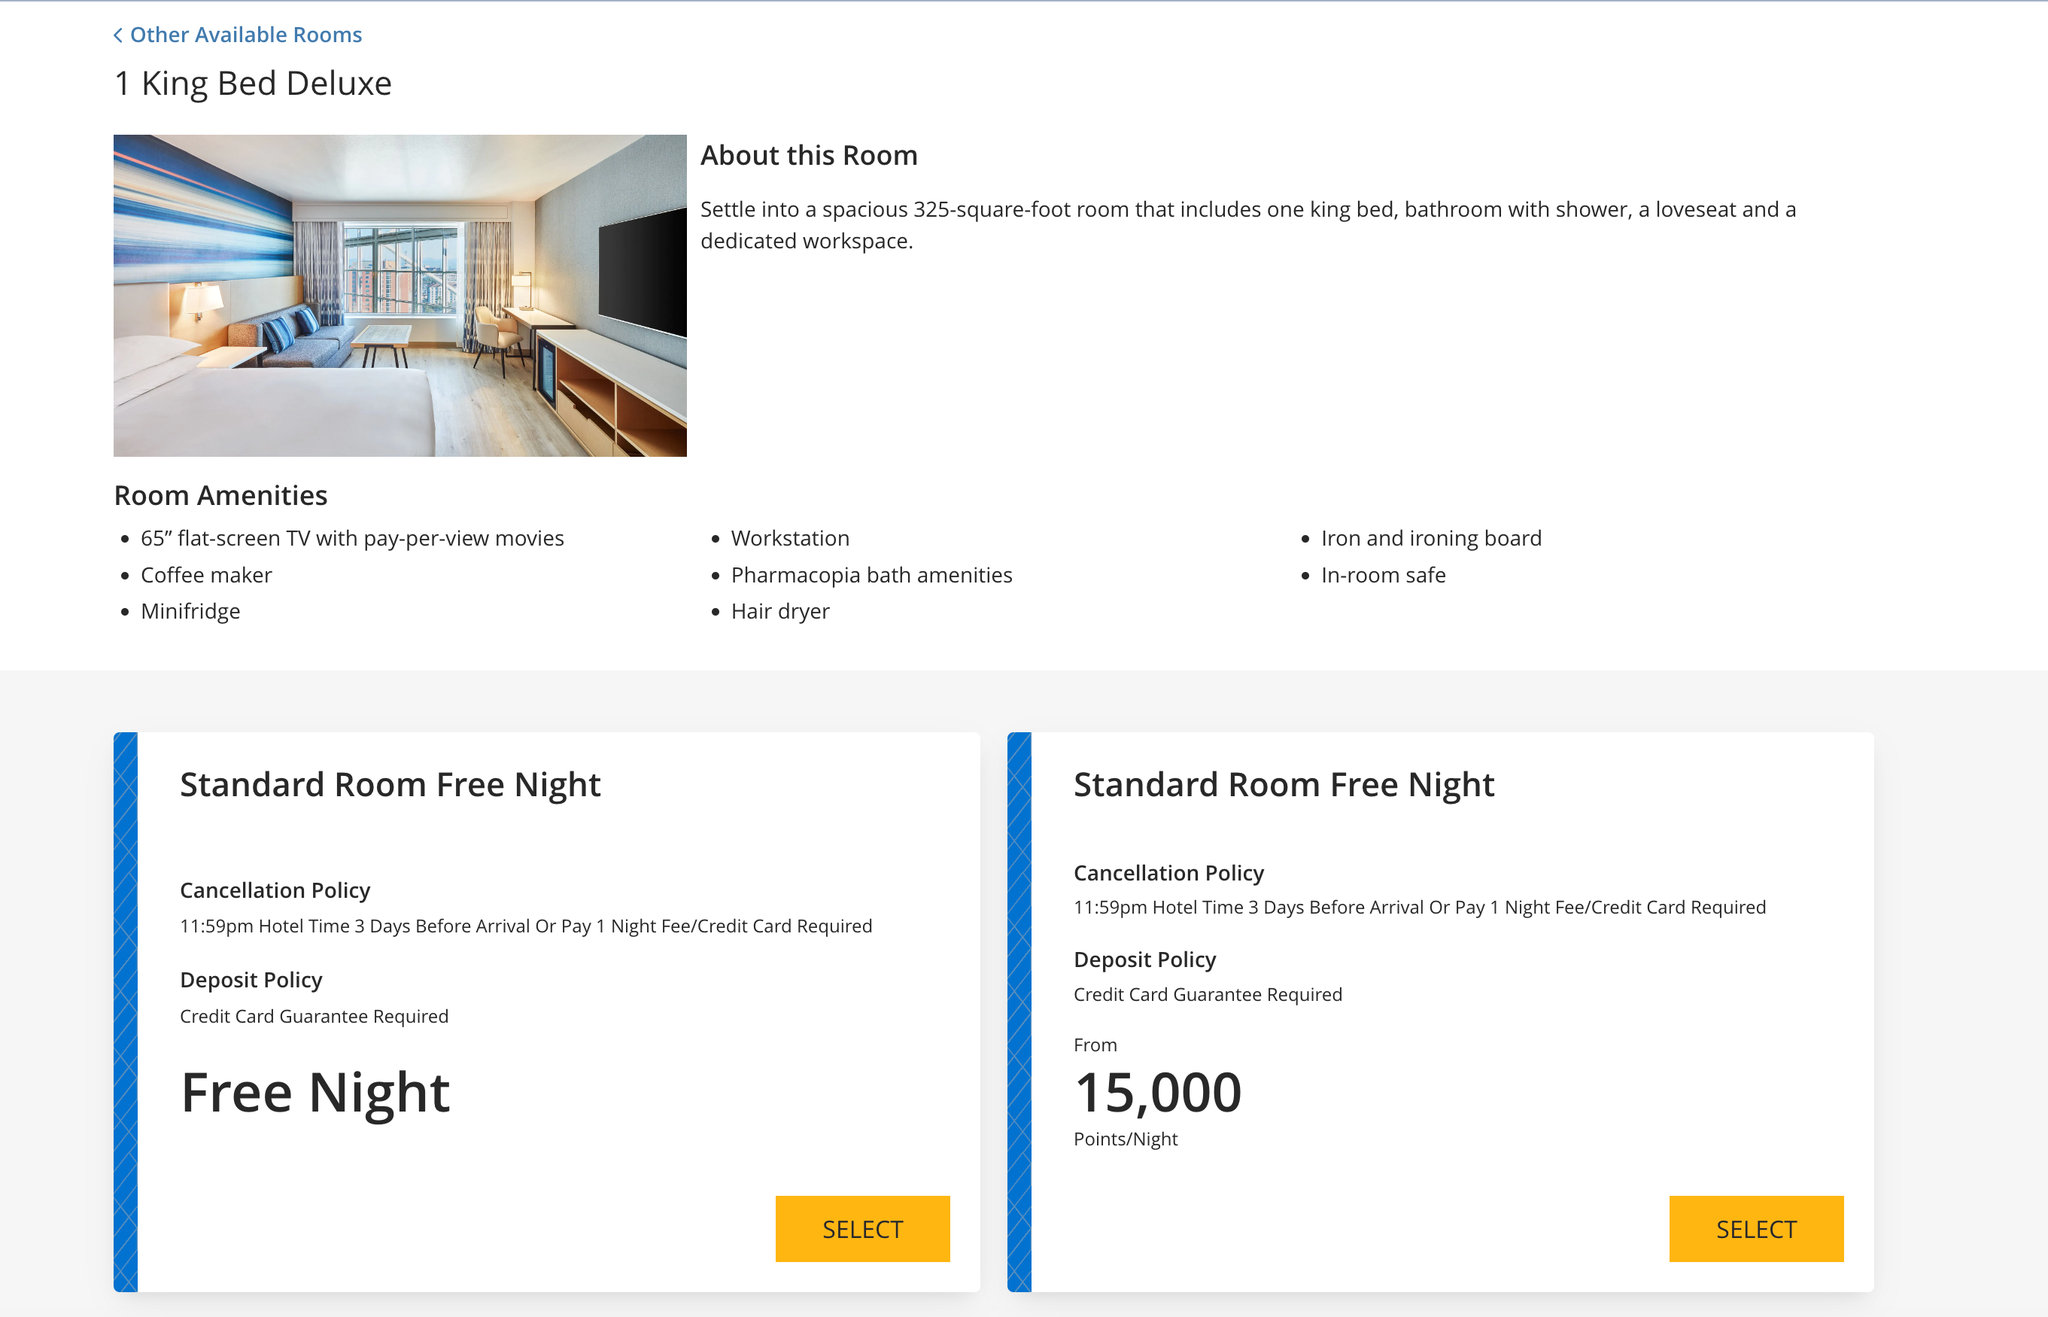The width and height of the screenshot is (2048, 1317).
Task: Click the blue patterned stripe on the right card
Action: 1019,1010
